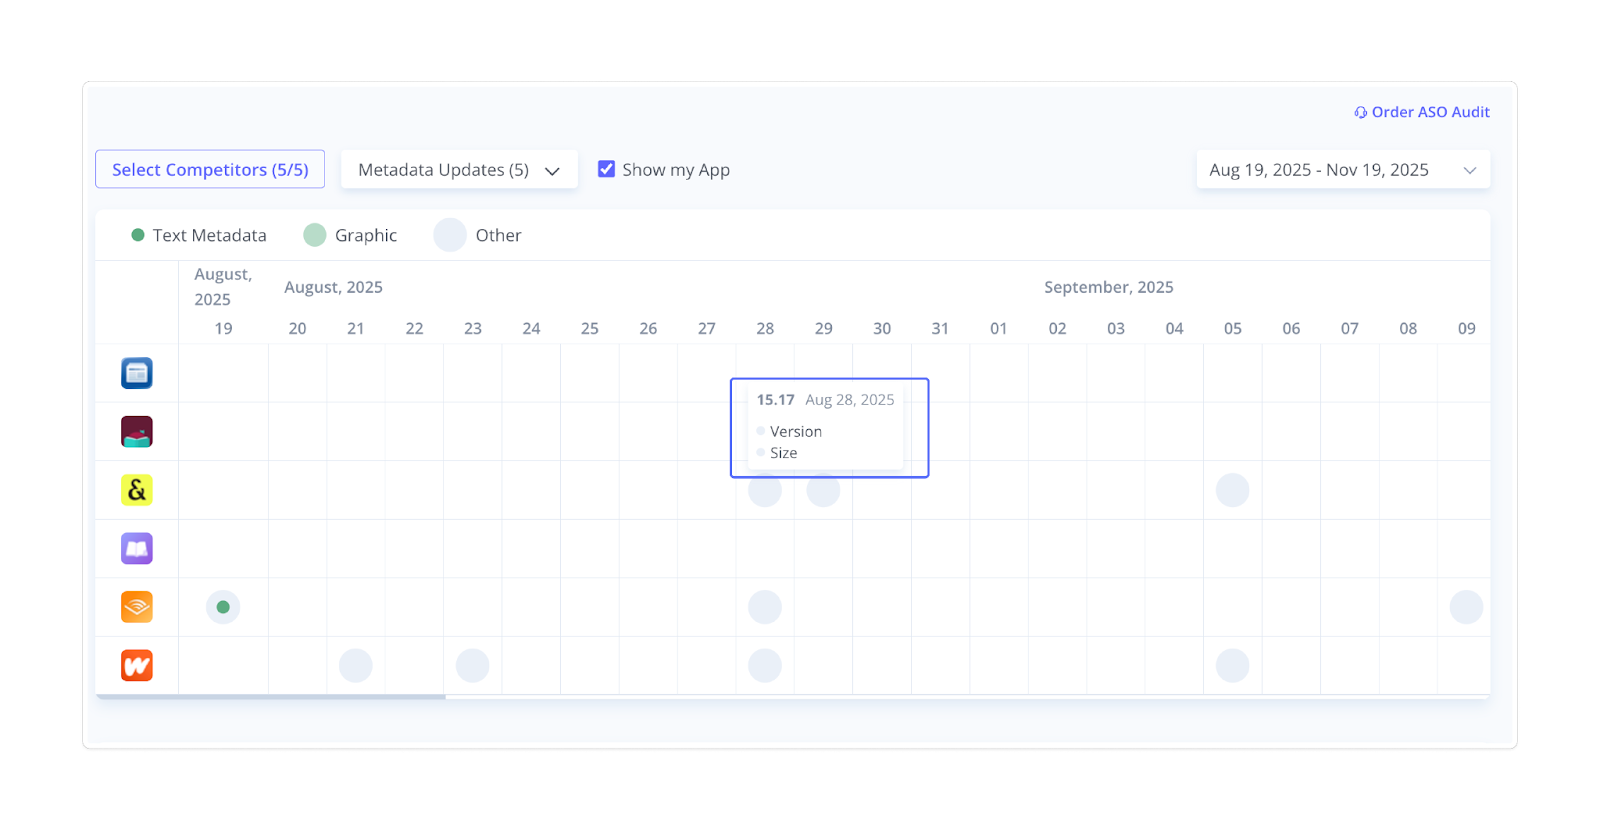Open Select Competitors (5/5) button
The height and width of the screenshot is (833, 1600).
(x=210, y=170)
